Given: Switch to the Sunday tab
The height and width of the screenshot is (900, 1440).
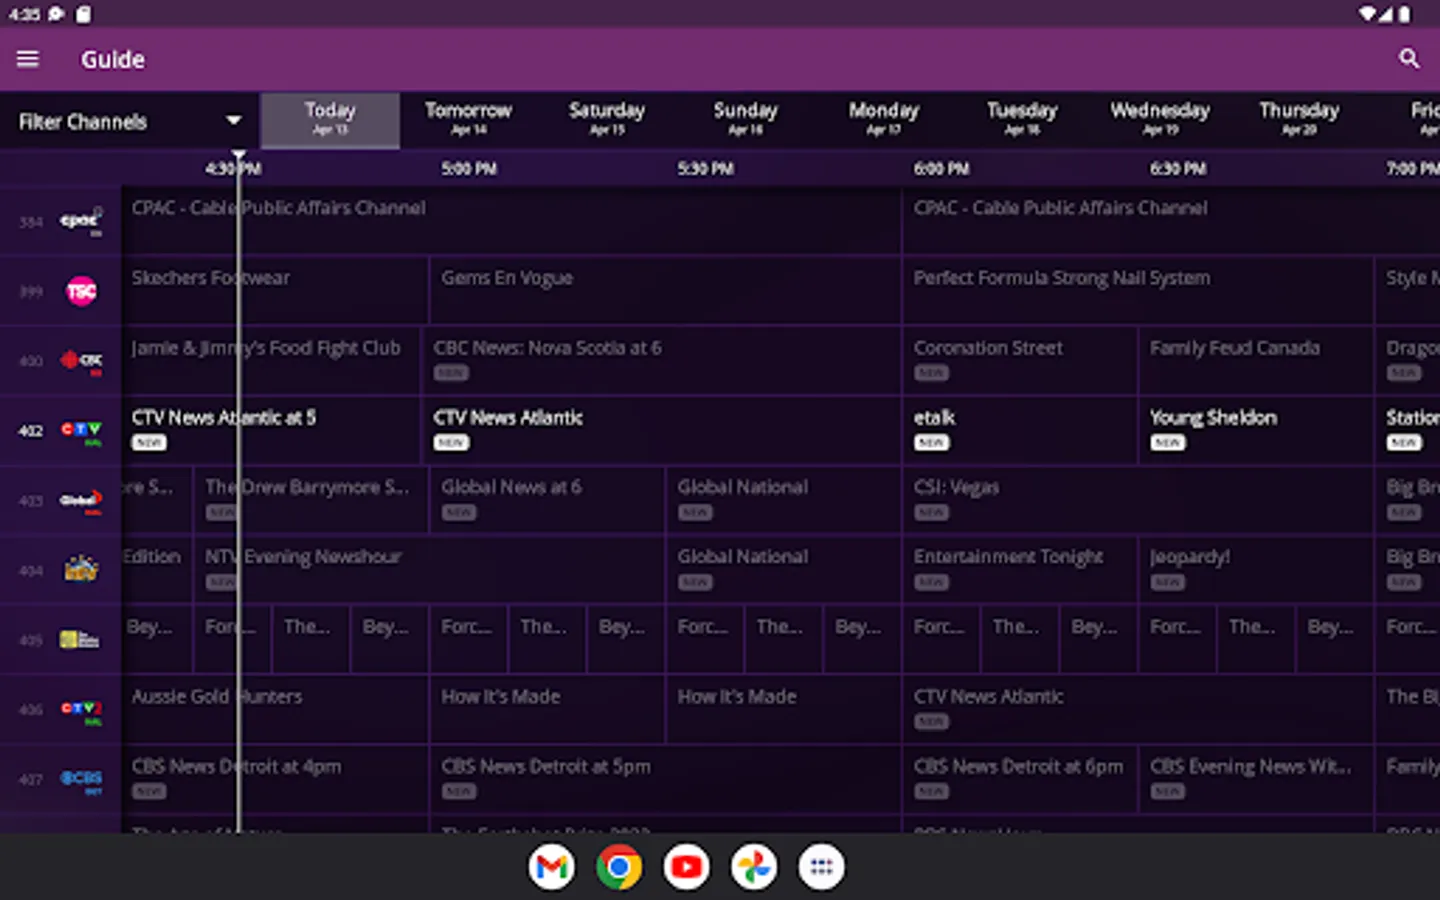Looking at the screenshot, I should point(745,120).
